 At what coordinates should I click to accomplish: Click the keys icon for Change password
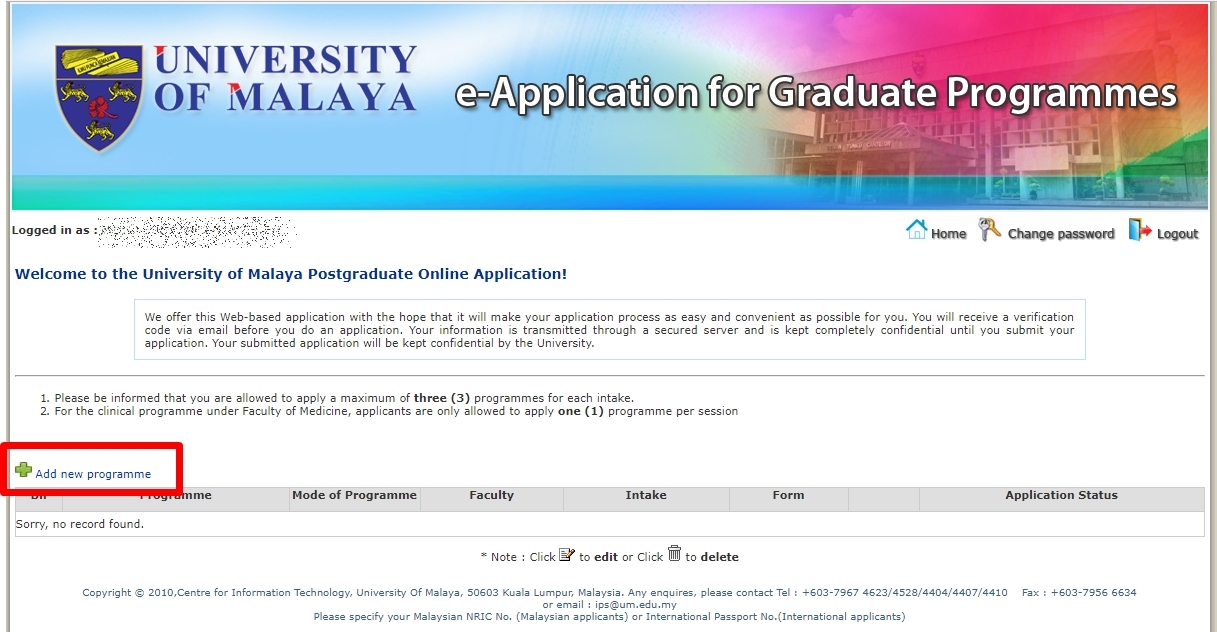click(990, 230)
